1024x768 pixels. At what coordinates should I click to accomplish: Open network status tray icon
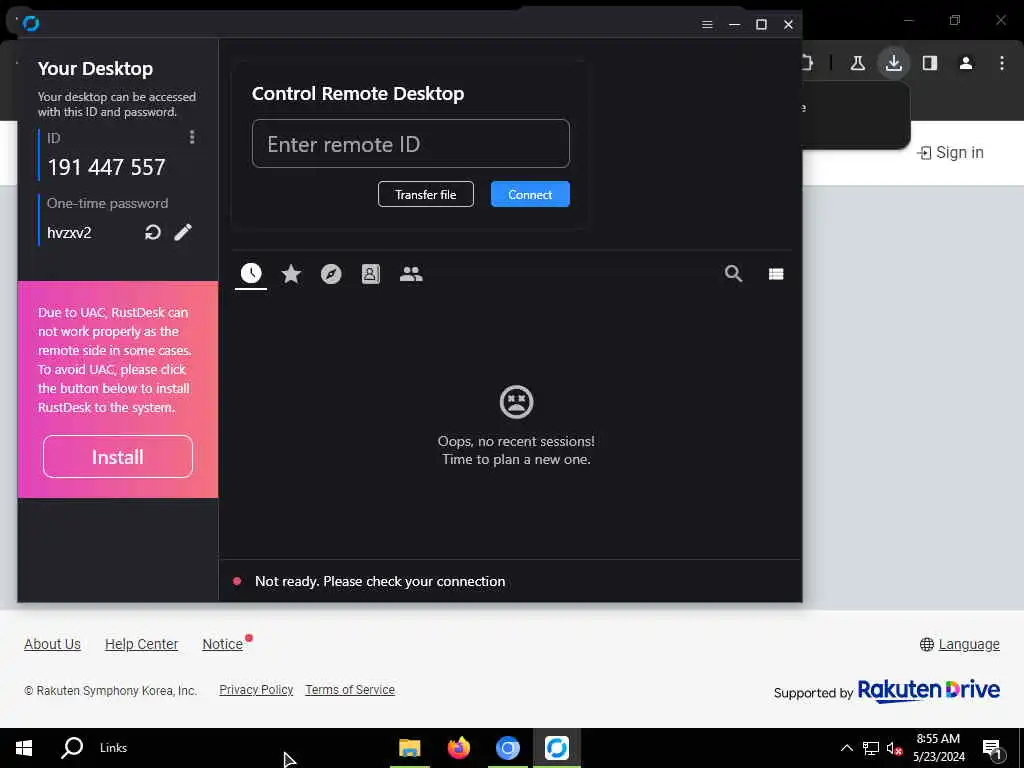(871, 748)
